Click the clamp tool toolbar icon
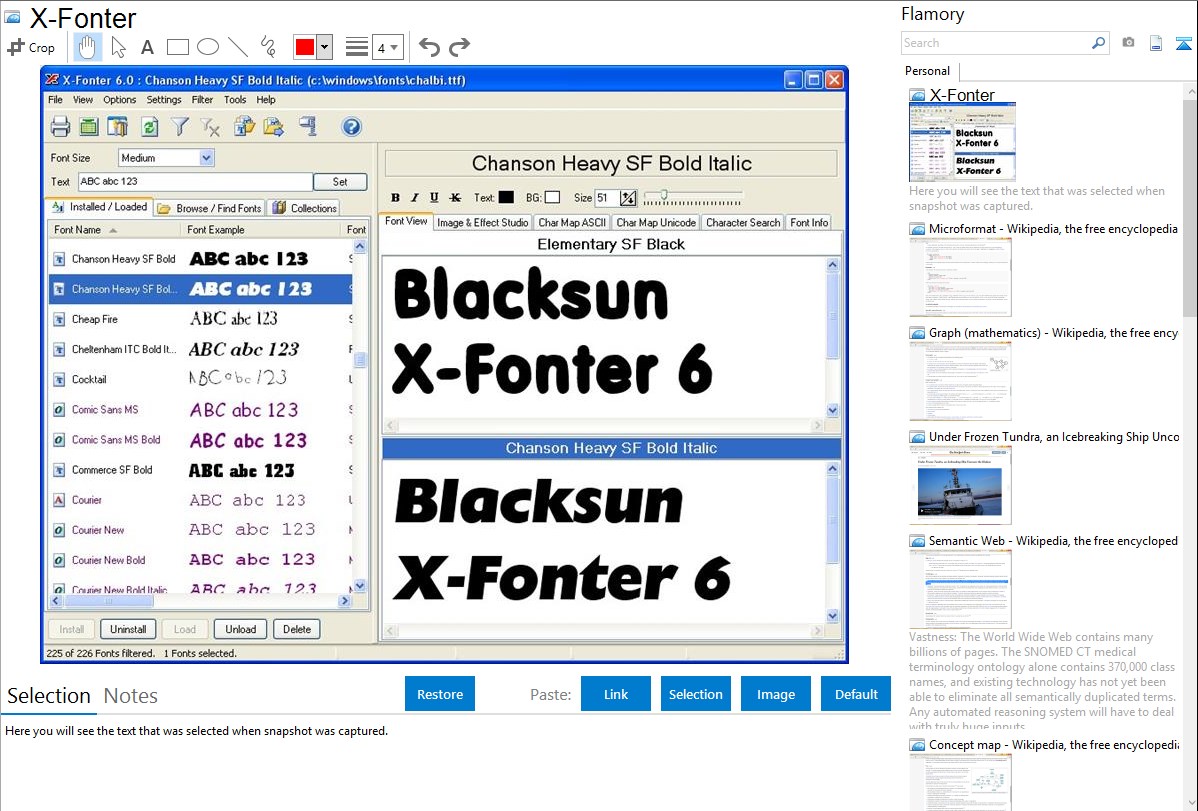 309,126
